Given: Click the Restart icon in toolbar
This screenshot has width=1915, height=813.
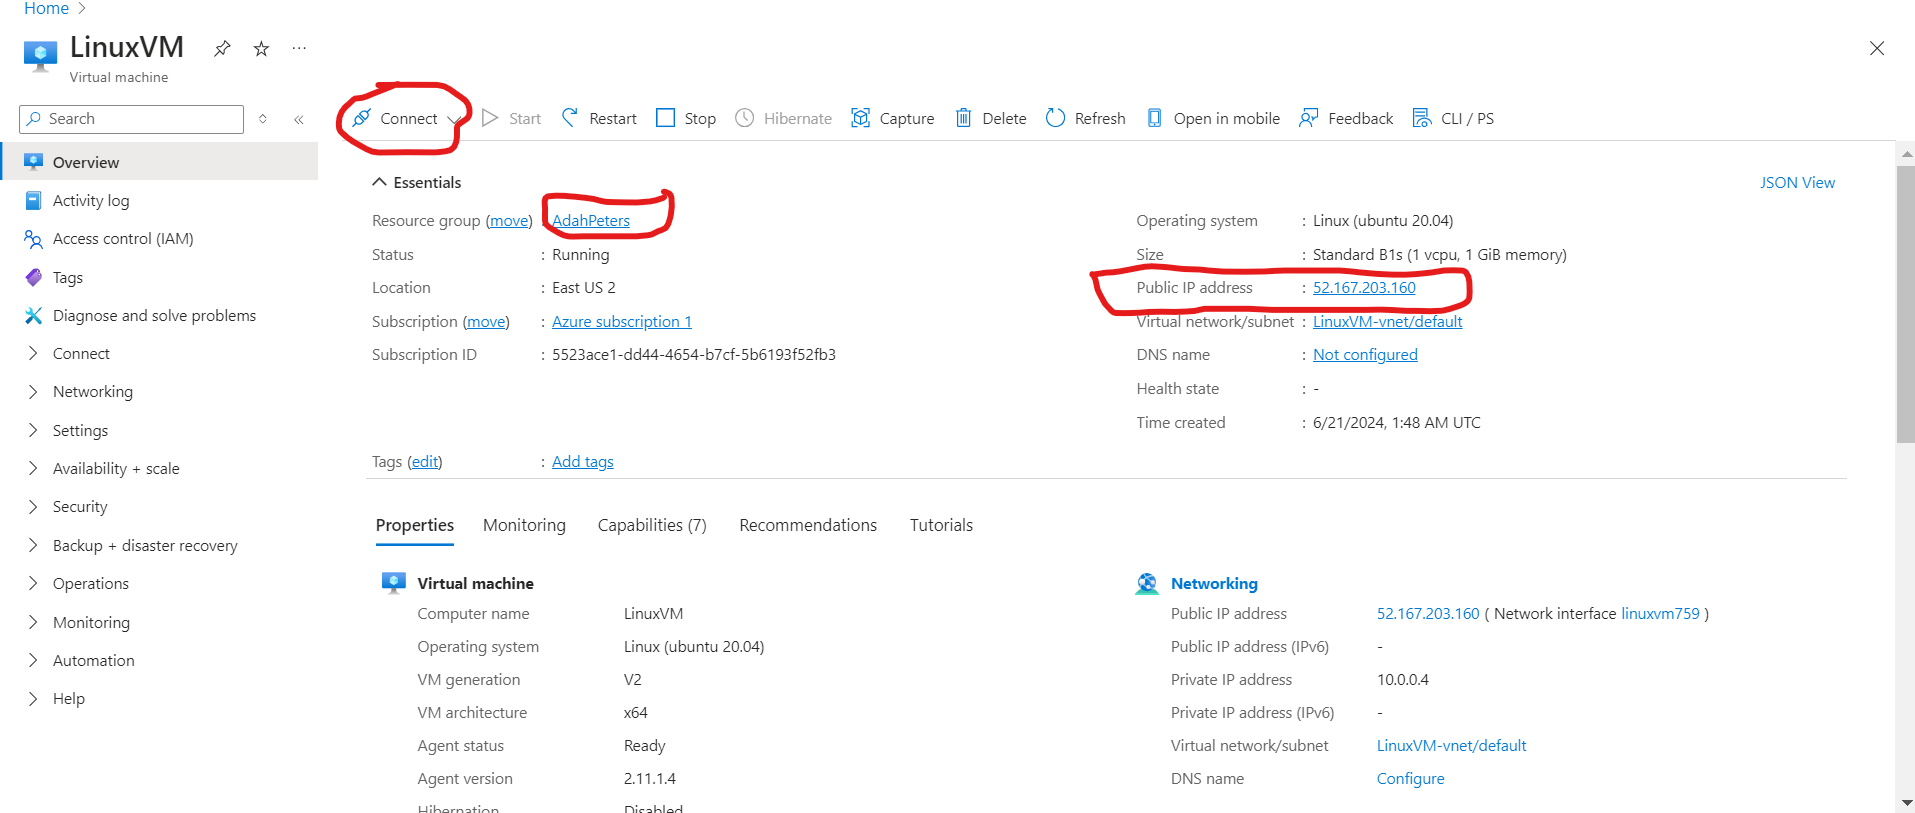Looking at the screenshot, I should (x=570, y=118).
